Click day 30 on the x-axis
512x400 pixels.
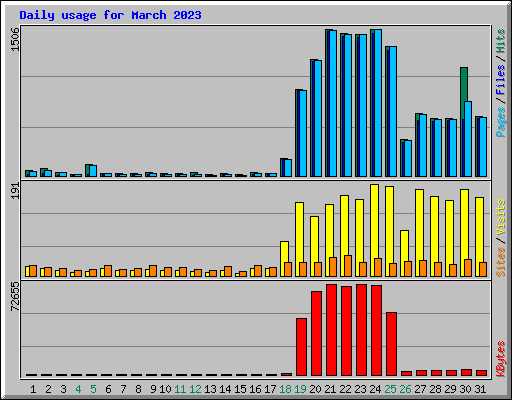coord(465,389)
